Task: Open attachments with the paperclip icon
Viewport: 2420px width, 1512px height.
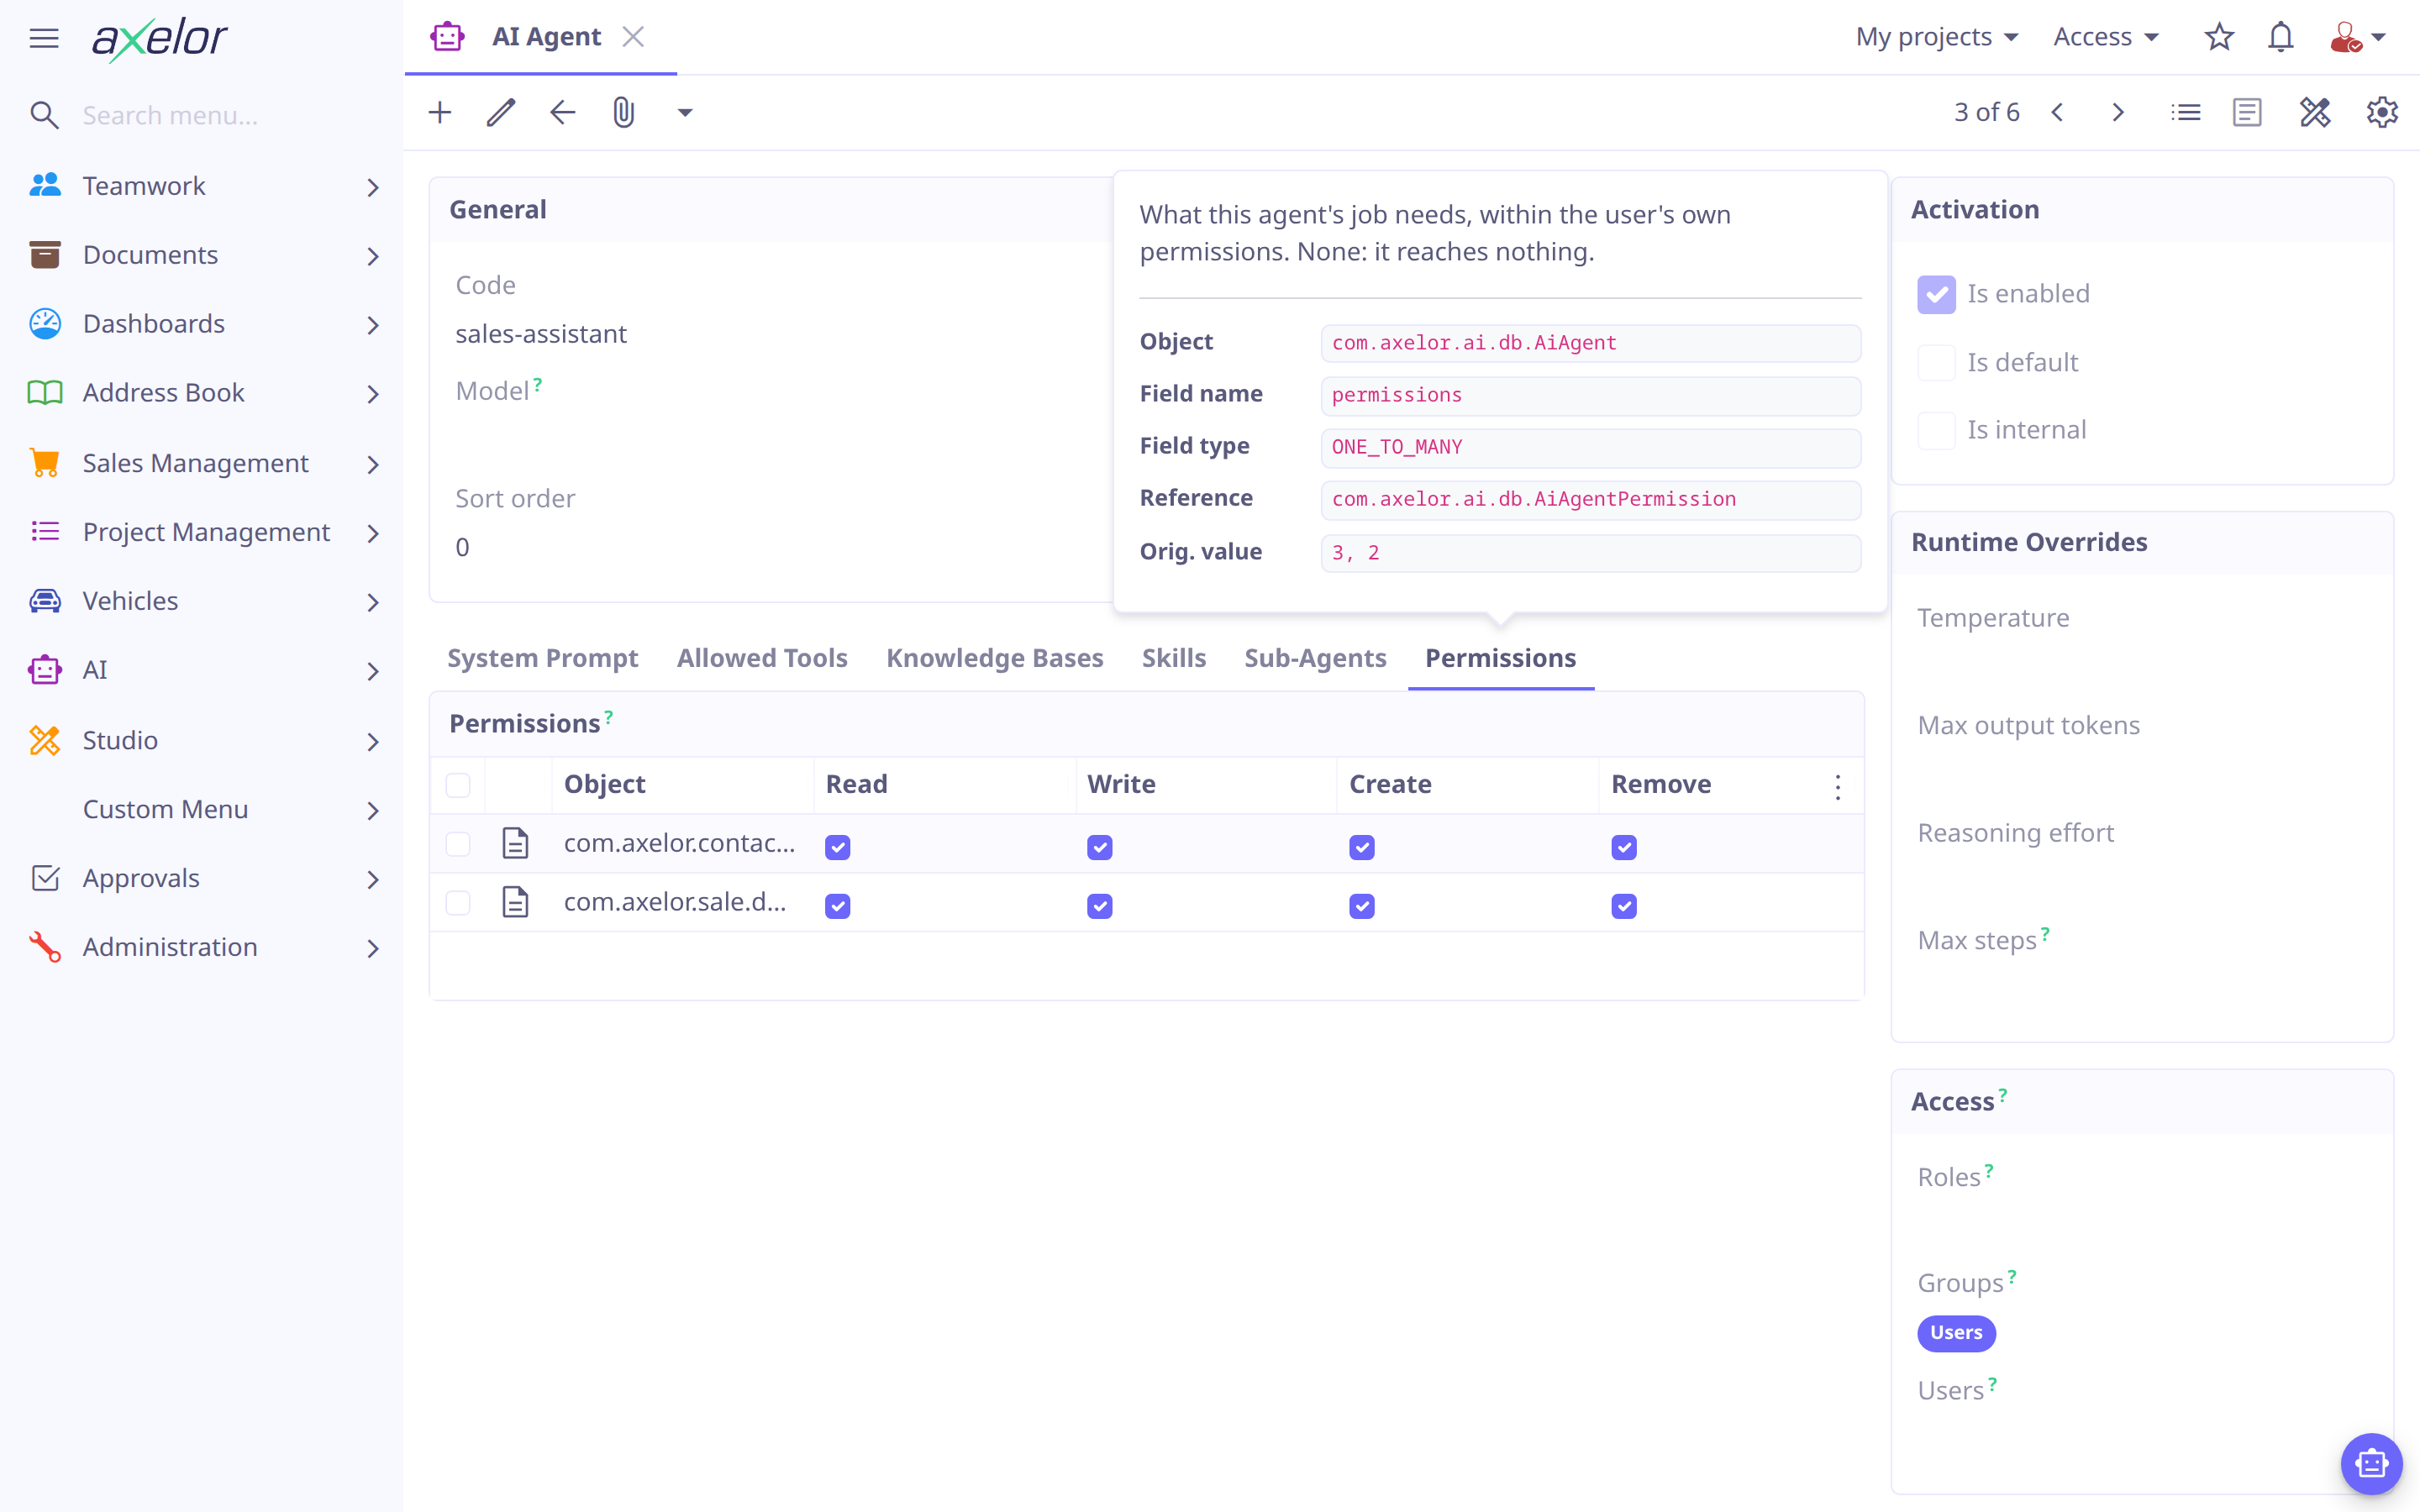Action: coord(624,112)
